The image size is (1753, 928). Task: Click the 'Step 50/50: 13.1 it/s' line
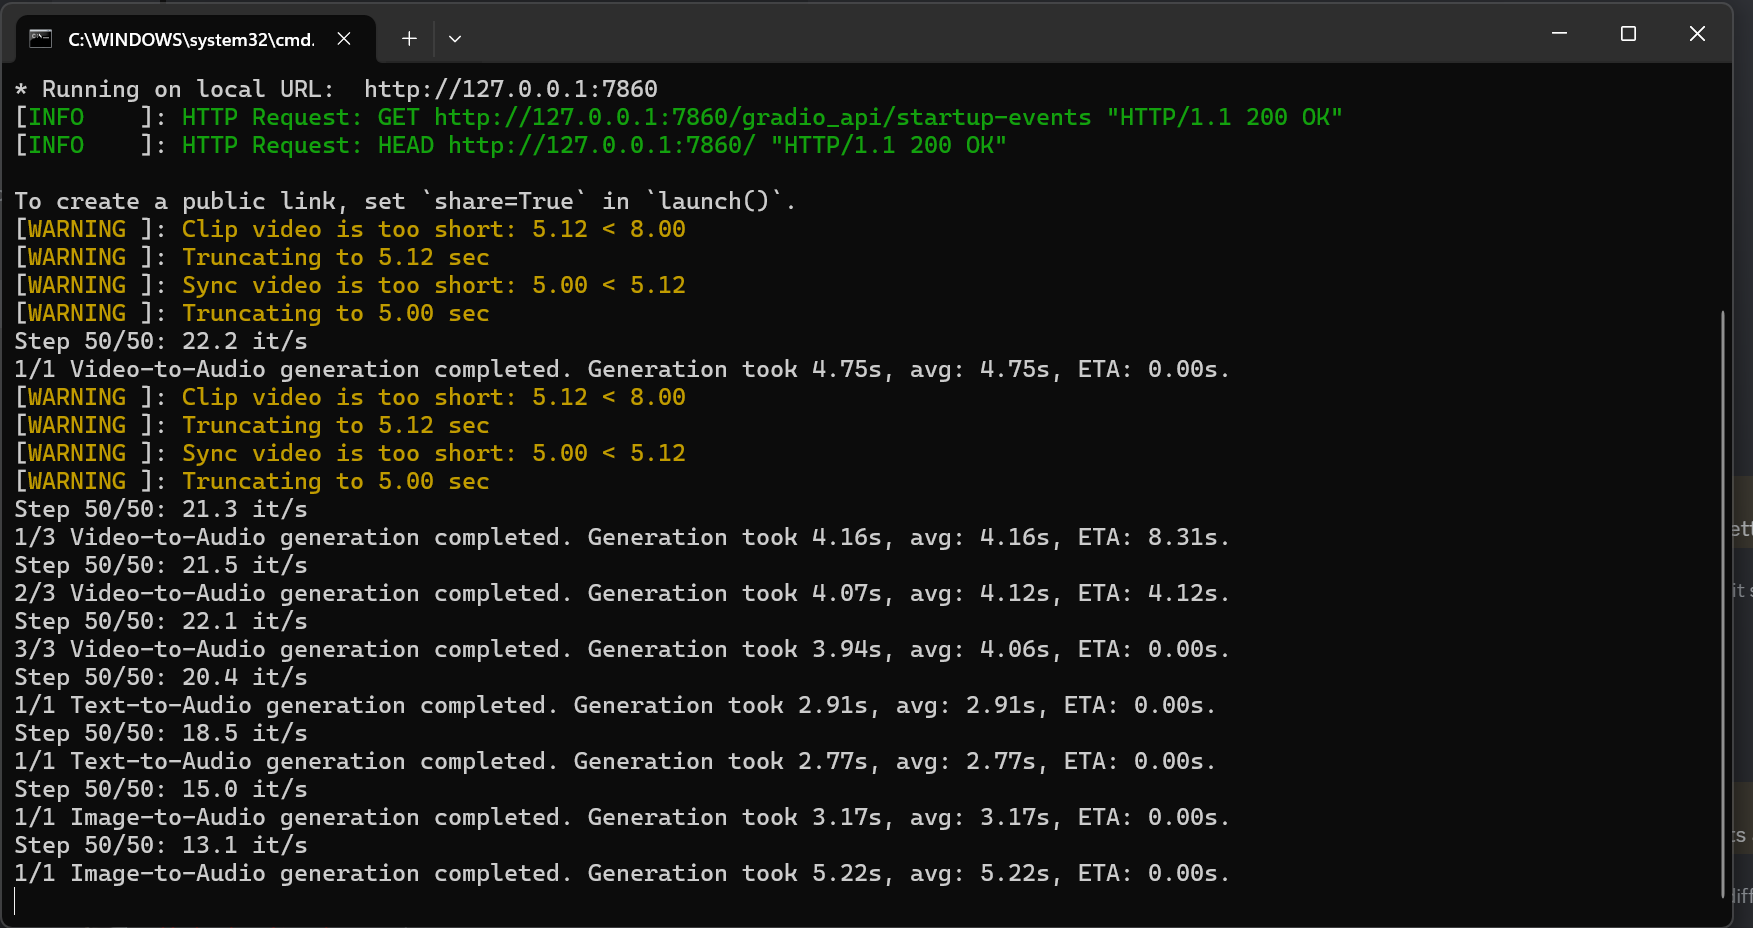click(160, 845)
